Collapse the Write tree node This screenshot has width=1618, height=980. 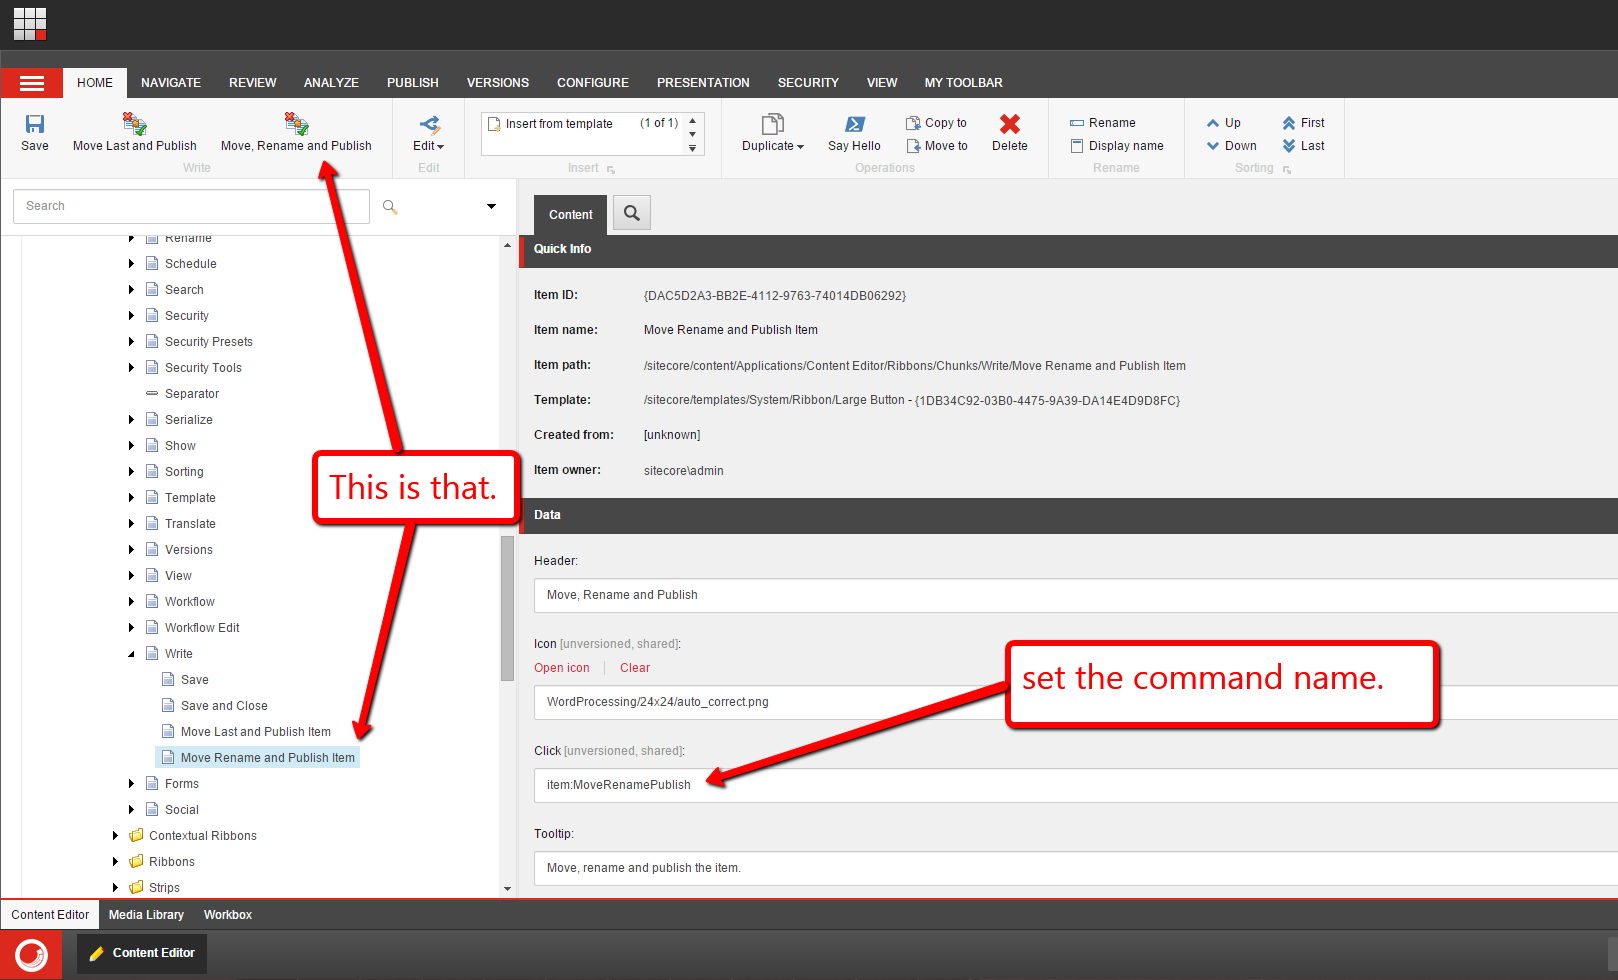tap(131, 654)
